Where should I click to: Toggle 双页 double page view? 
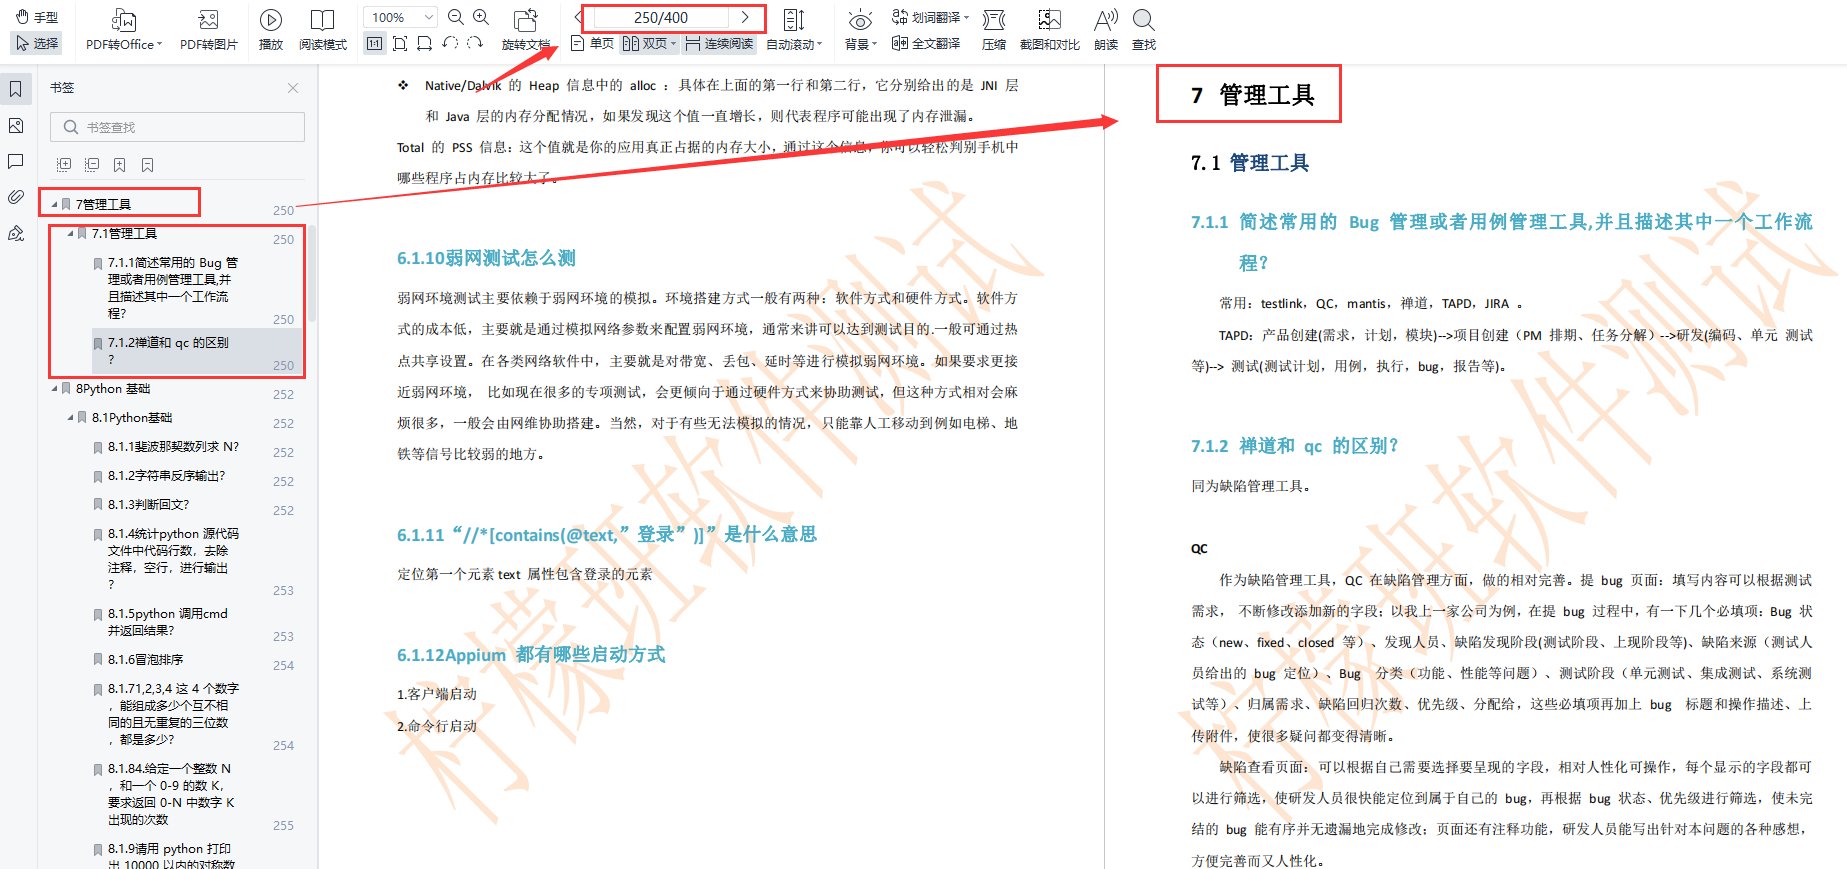(649, 43)
